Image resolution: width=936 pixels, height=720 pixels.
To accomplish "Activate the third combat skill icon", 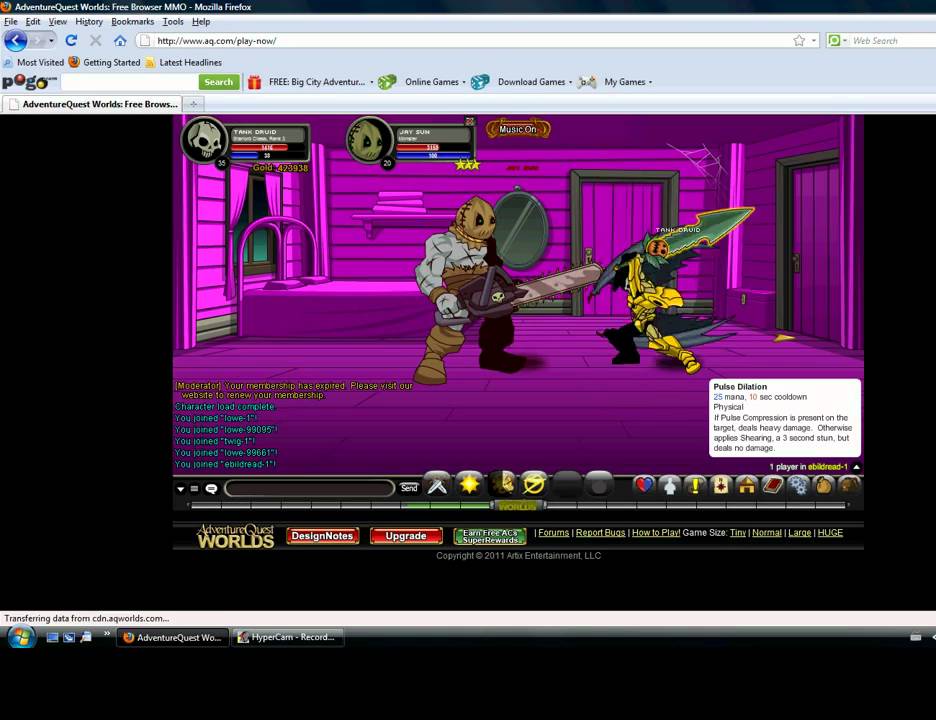I will click(502, 484).
